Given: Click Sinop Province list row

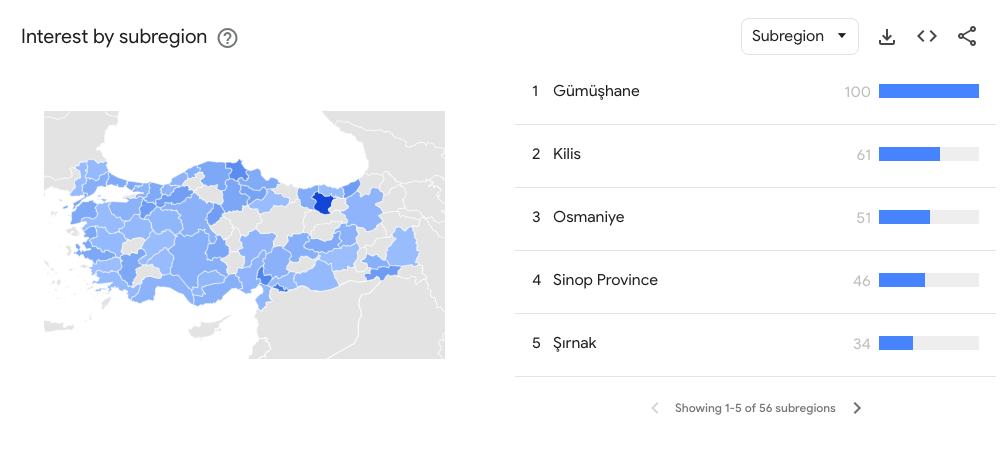Looking at the screenshot, I should coord(747,280).
